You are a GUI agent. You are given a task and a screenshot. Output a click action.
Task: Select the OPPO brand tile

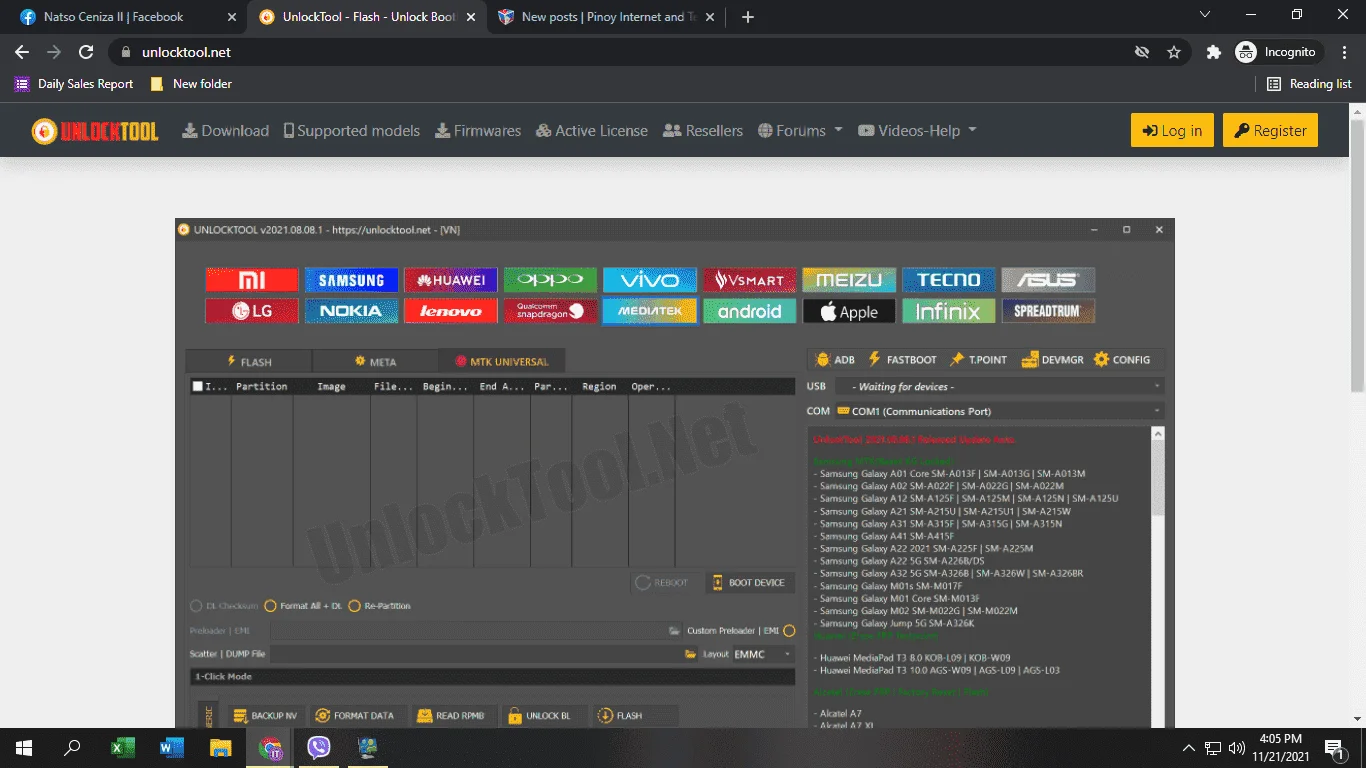(x=550, y=280)
